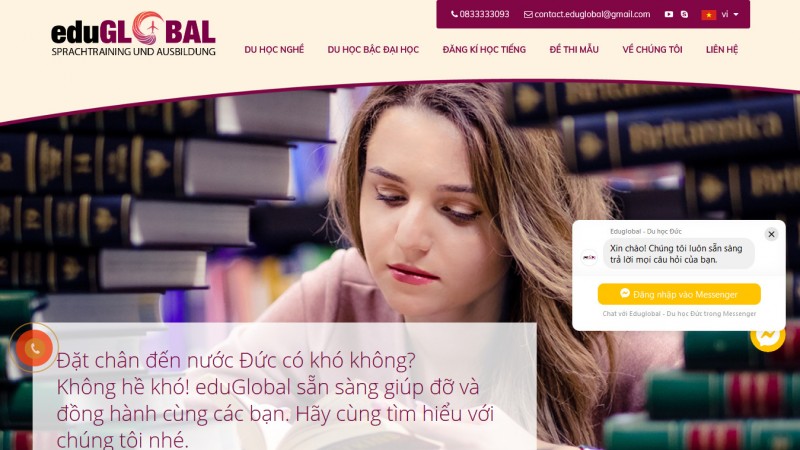The height and width of the screenshot is (450, 800).
Task: Open the YouTube channel icon
Action: (668, 14)
